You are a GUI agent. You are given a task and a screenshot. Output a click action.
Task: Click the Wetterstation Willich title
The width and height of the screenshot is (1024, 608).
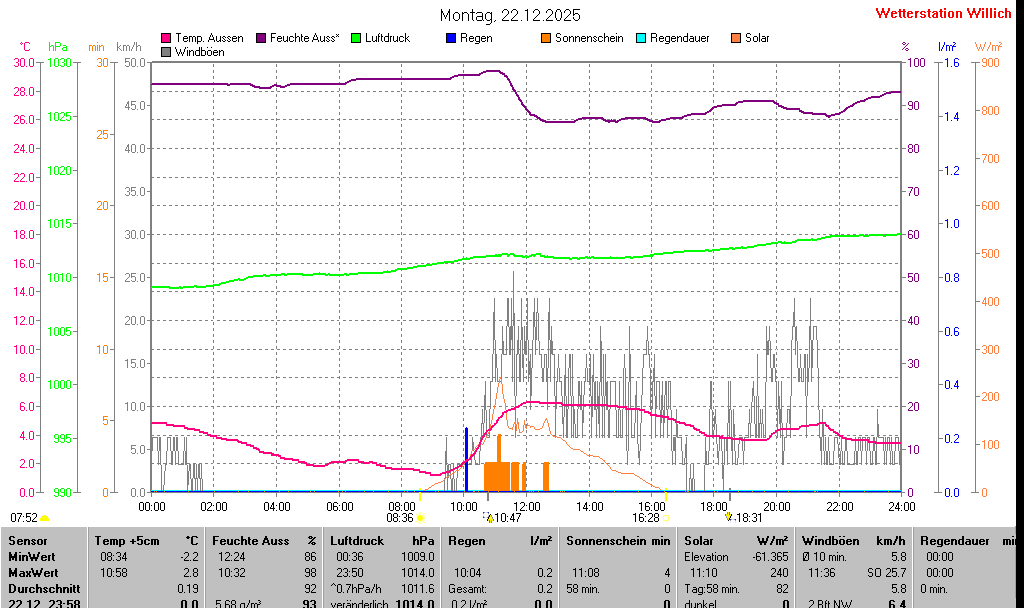945,13
